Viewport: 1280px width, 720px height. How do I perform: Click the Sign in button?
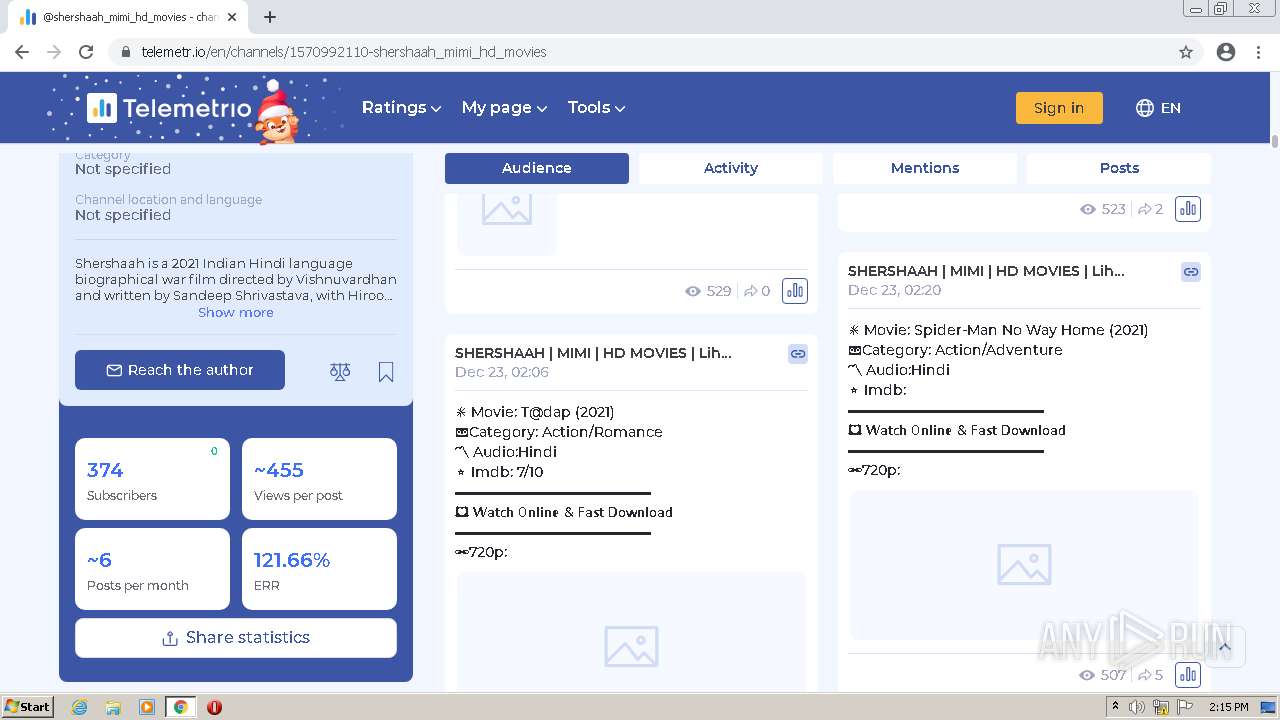pyautogui.click(x=1059, y=108)
